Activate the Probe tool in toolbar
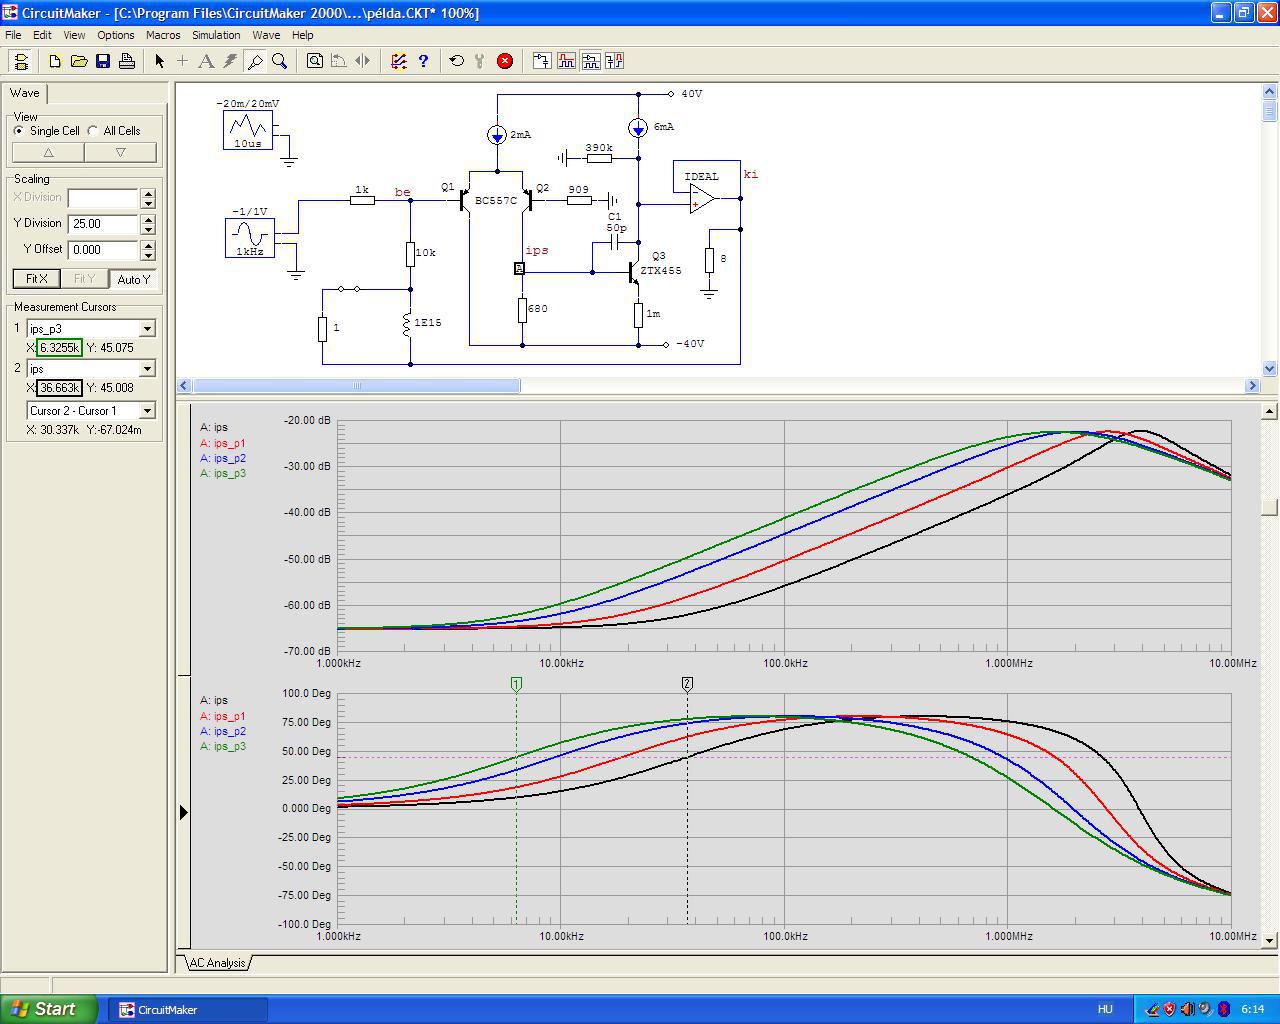 [255, 61]
